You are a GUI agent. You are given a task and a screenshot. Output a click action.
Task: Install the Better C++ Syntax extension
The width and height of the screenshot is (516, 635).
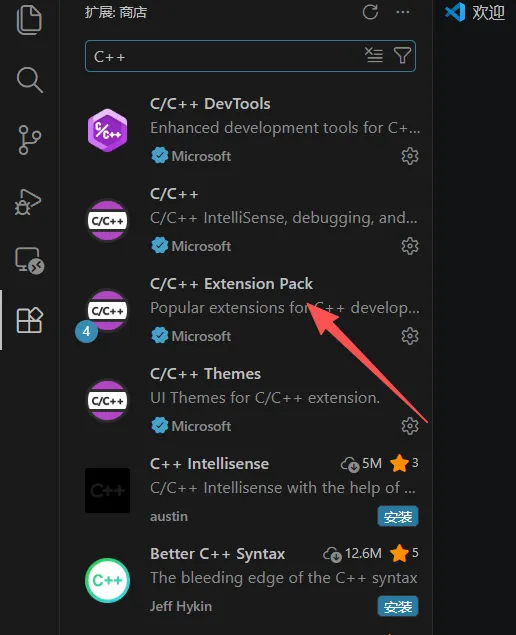coord(398,606)
